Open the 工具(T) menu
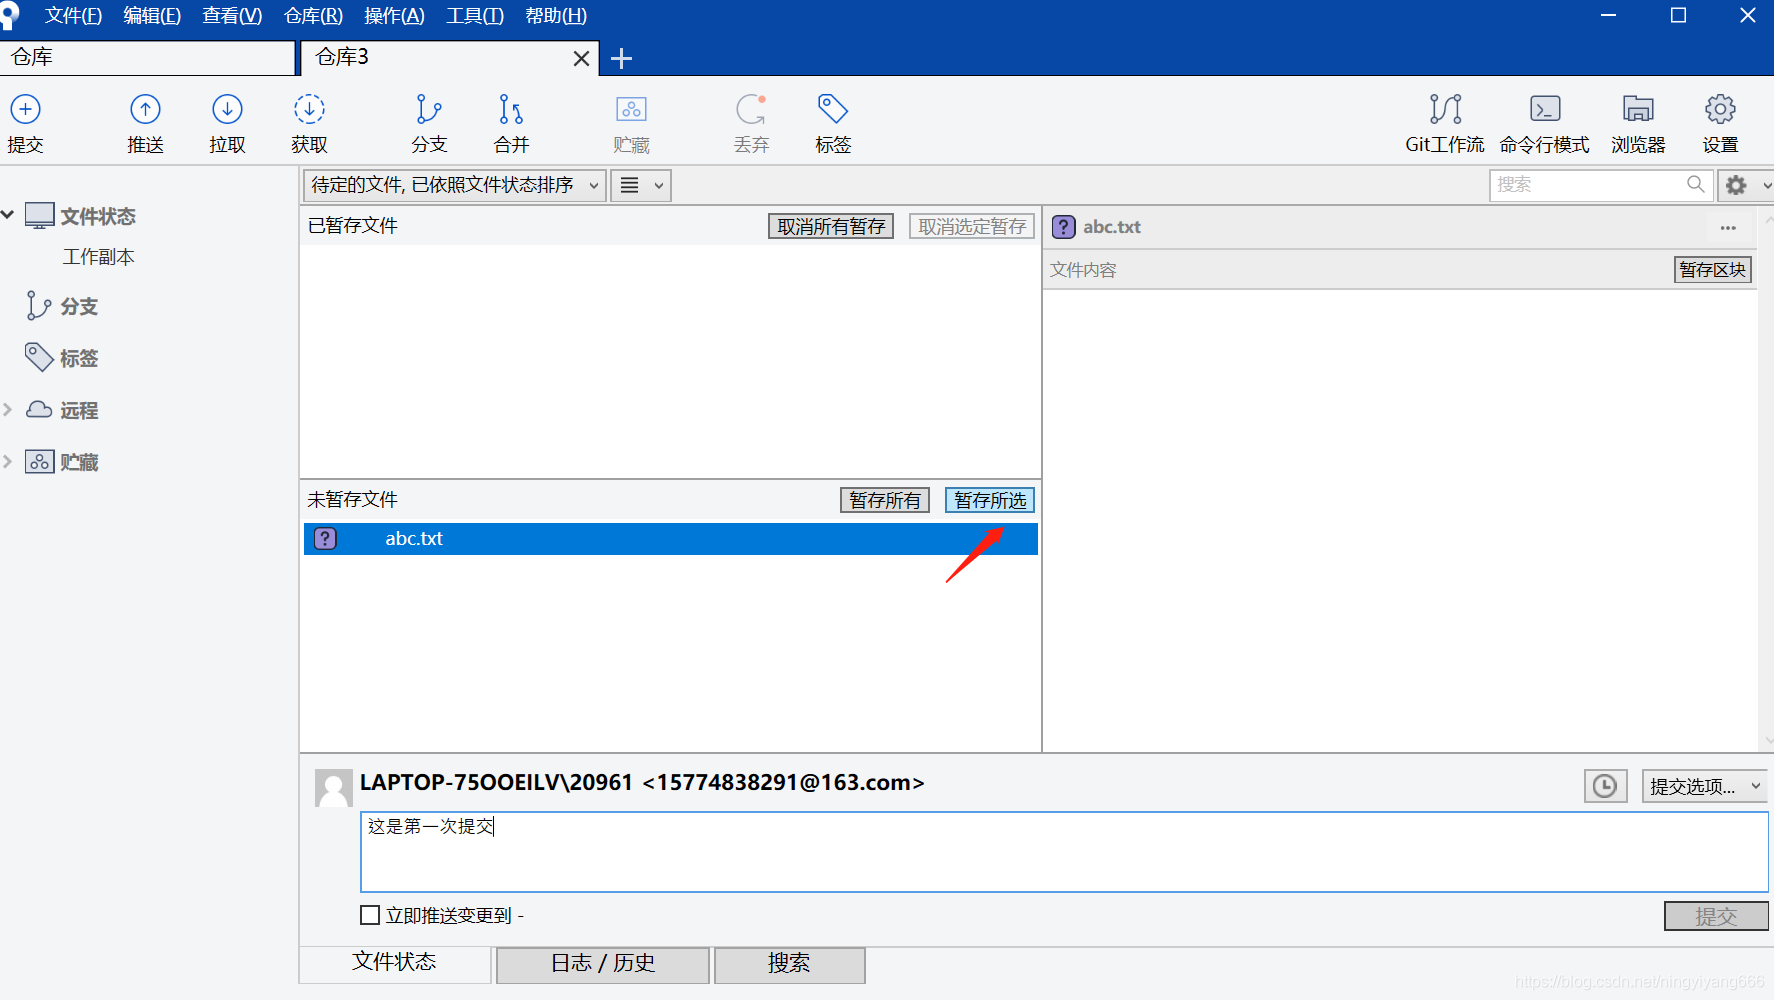 (x=475, y=16)
